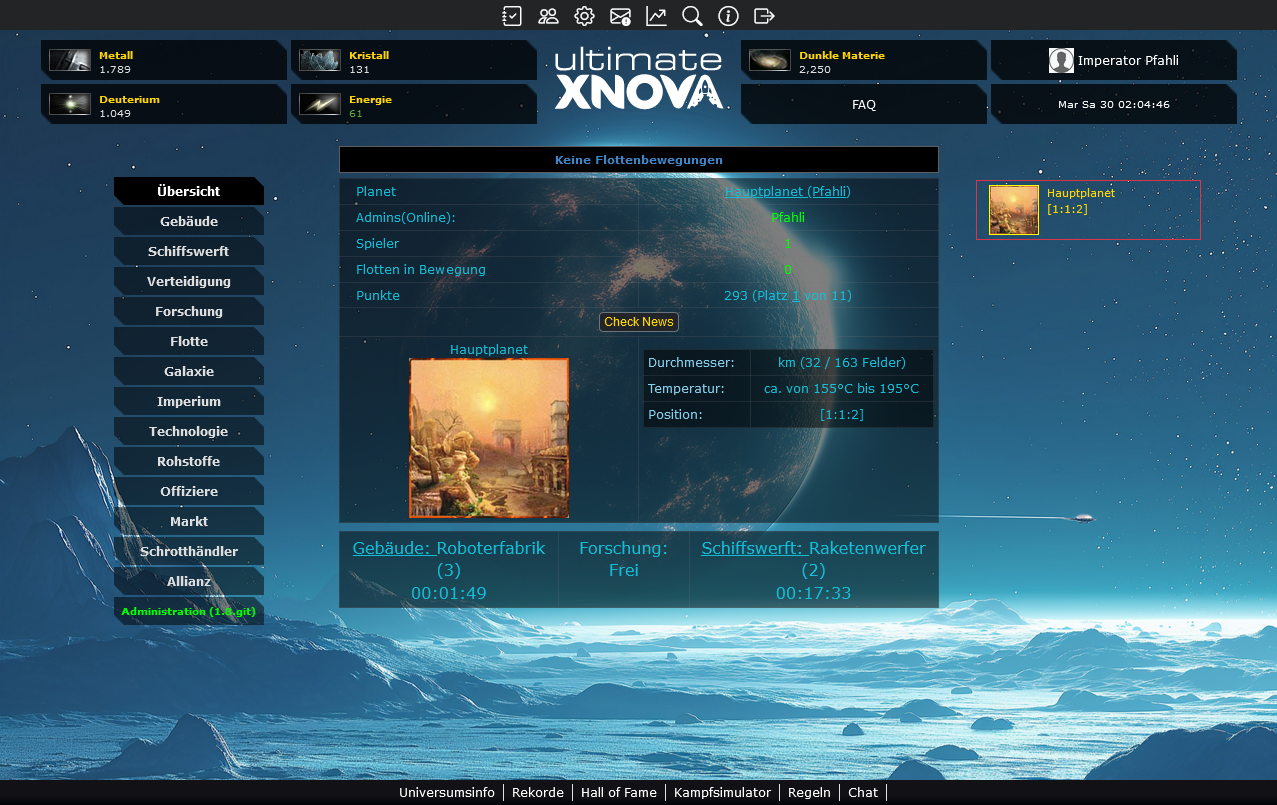
Task: Open settings via the gear icon
Action: tap(584, 16)
